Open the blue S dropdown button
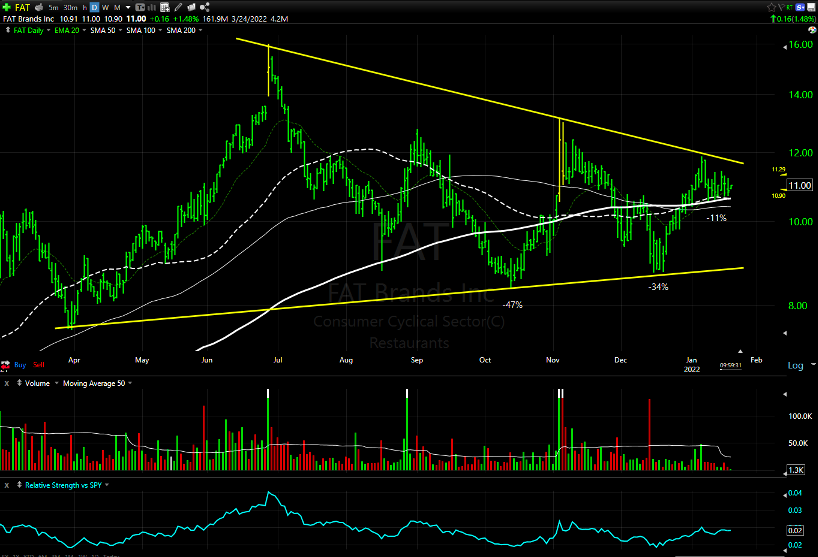 (801, 7)
